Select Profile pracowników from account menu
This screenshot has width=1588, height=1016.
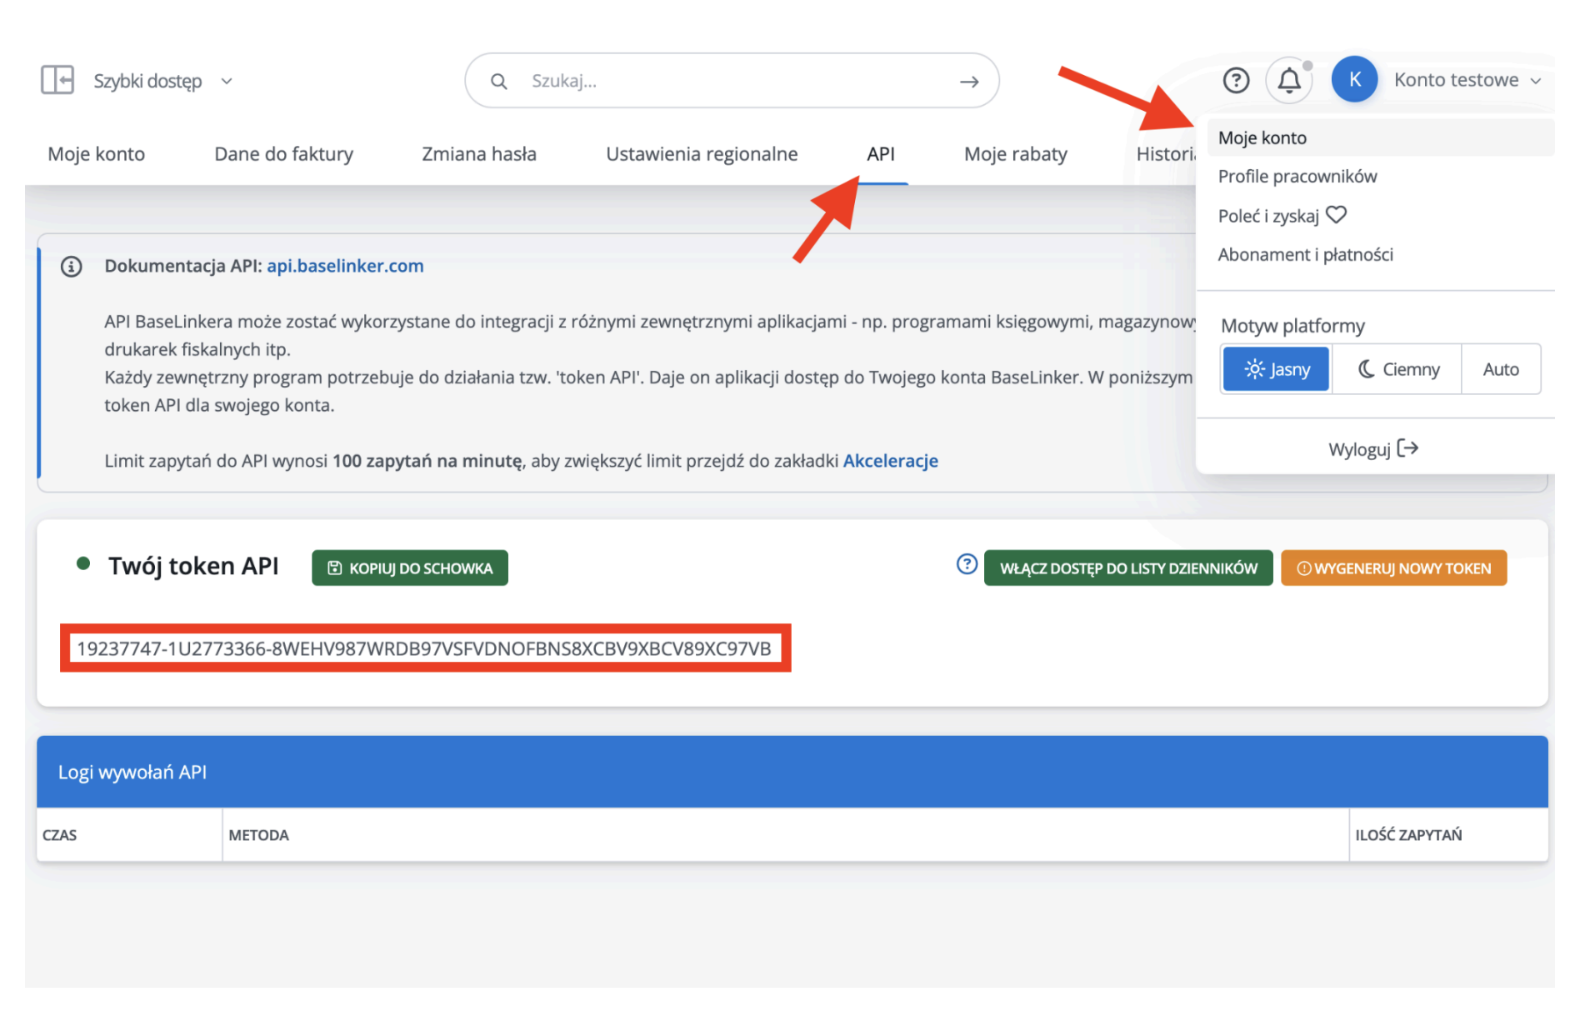pyautogui.click(x=1297, y=176)
